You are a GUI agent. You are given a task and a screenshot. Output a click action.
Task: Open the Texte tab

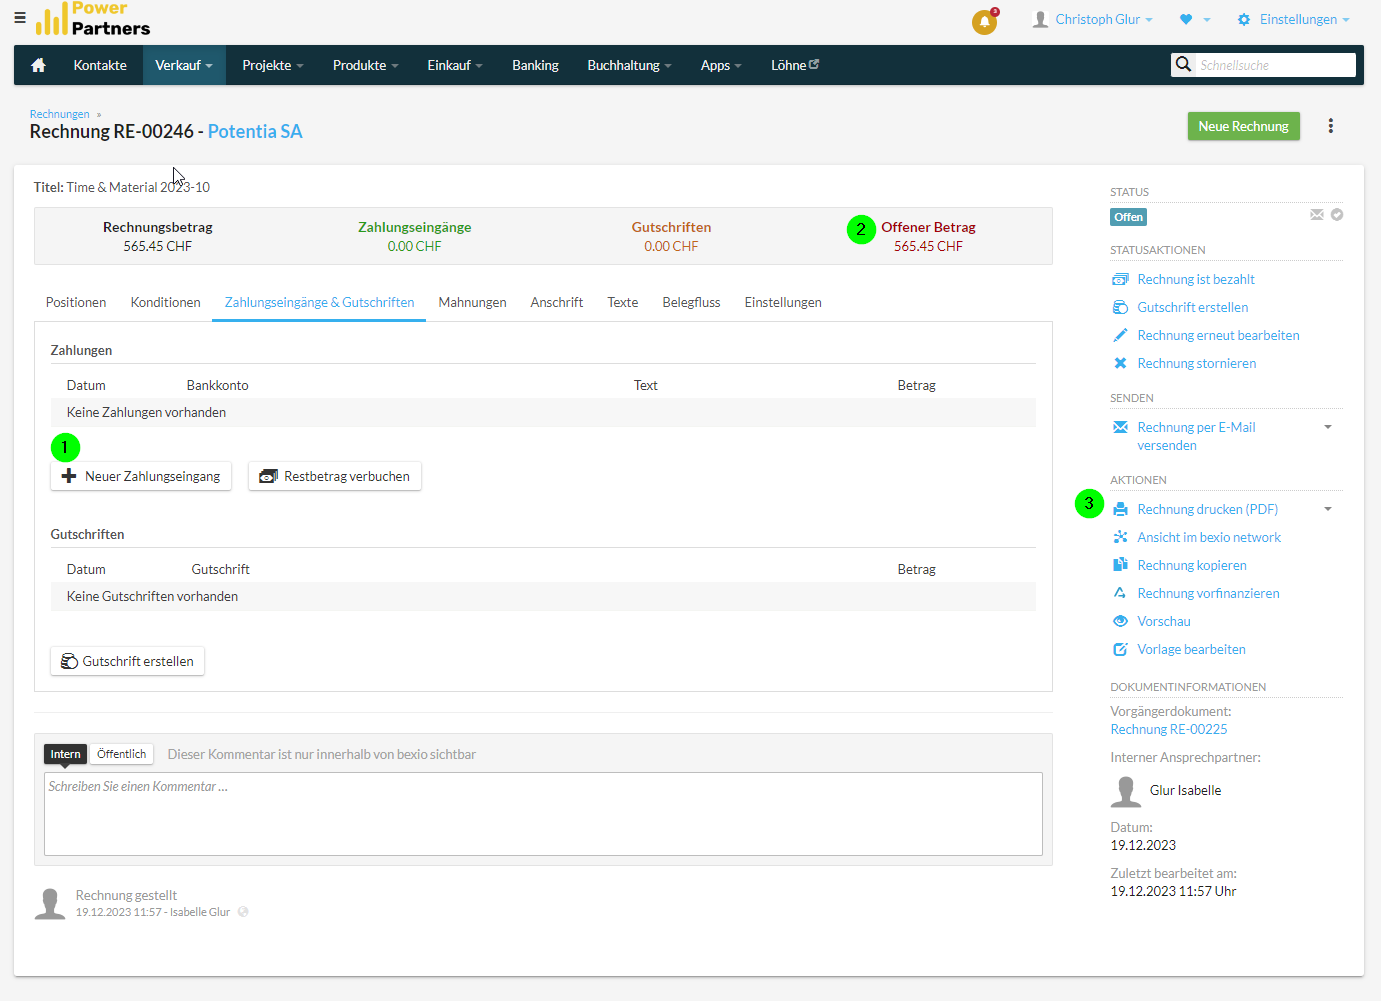623,302
